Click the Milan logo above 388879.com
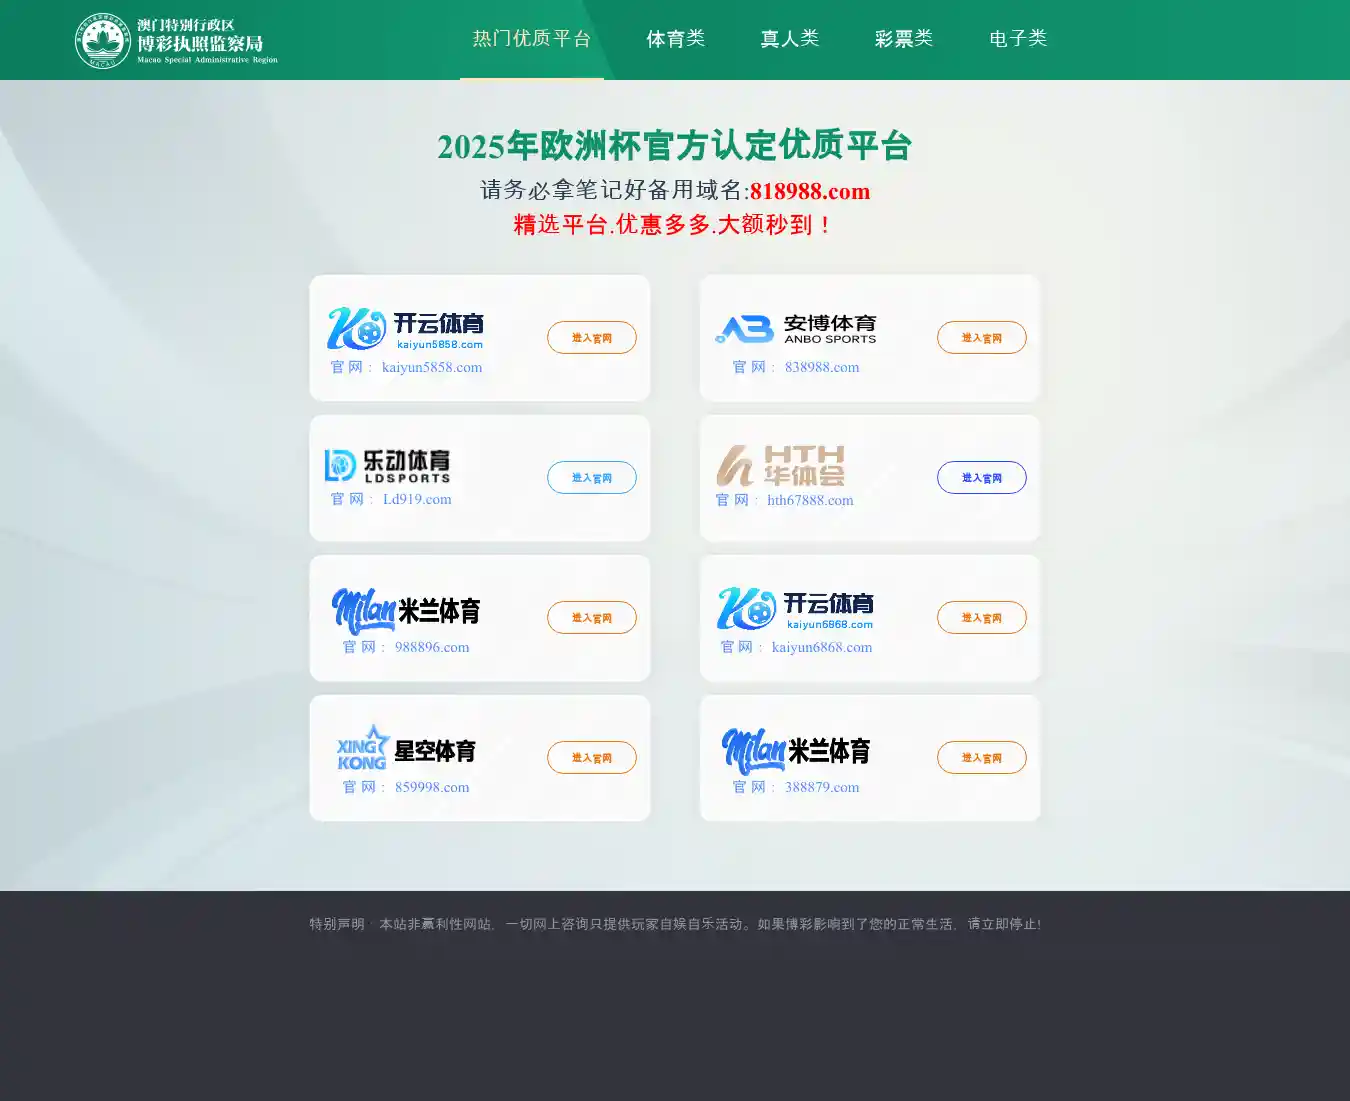Viewport: 1350px width, 1101px height. point(795,750)
